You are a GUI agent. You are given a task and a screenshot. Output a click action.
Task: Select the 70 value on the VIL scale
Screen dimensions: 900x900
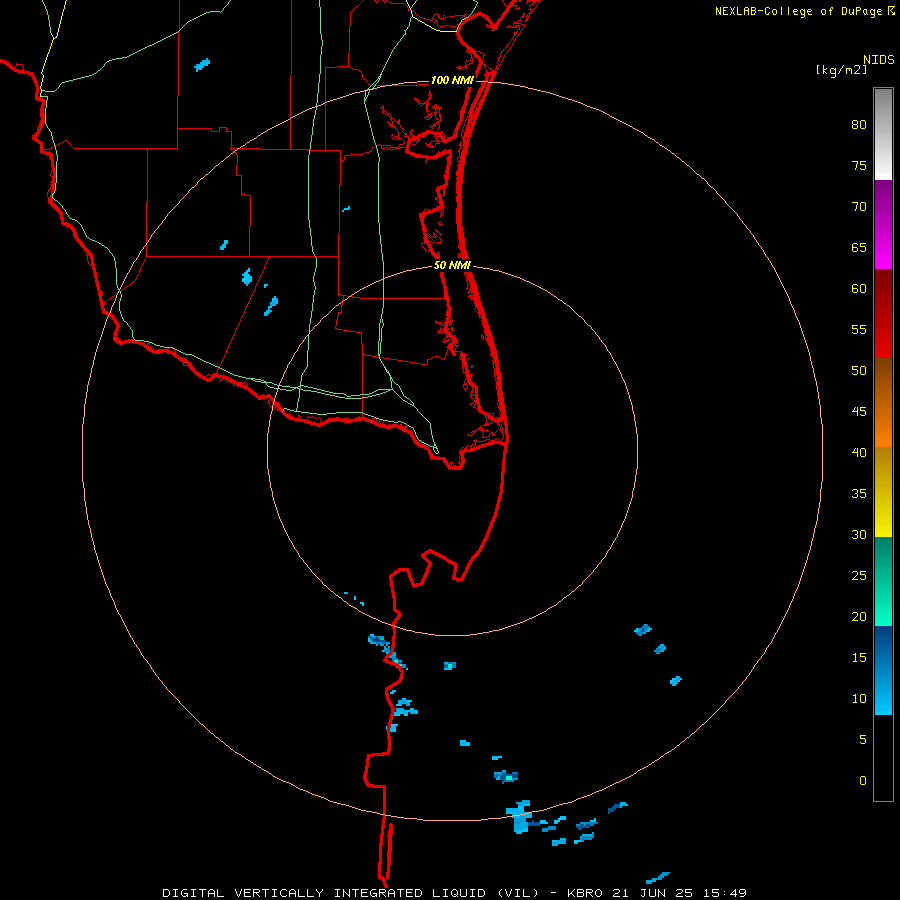pos(859,207)
